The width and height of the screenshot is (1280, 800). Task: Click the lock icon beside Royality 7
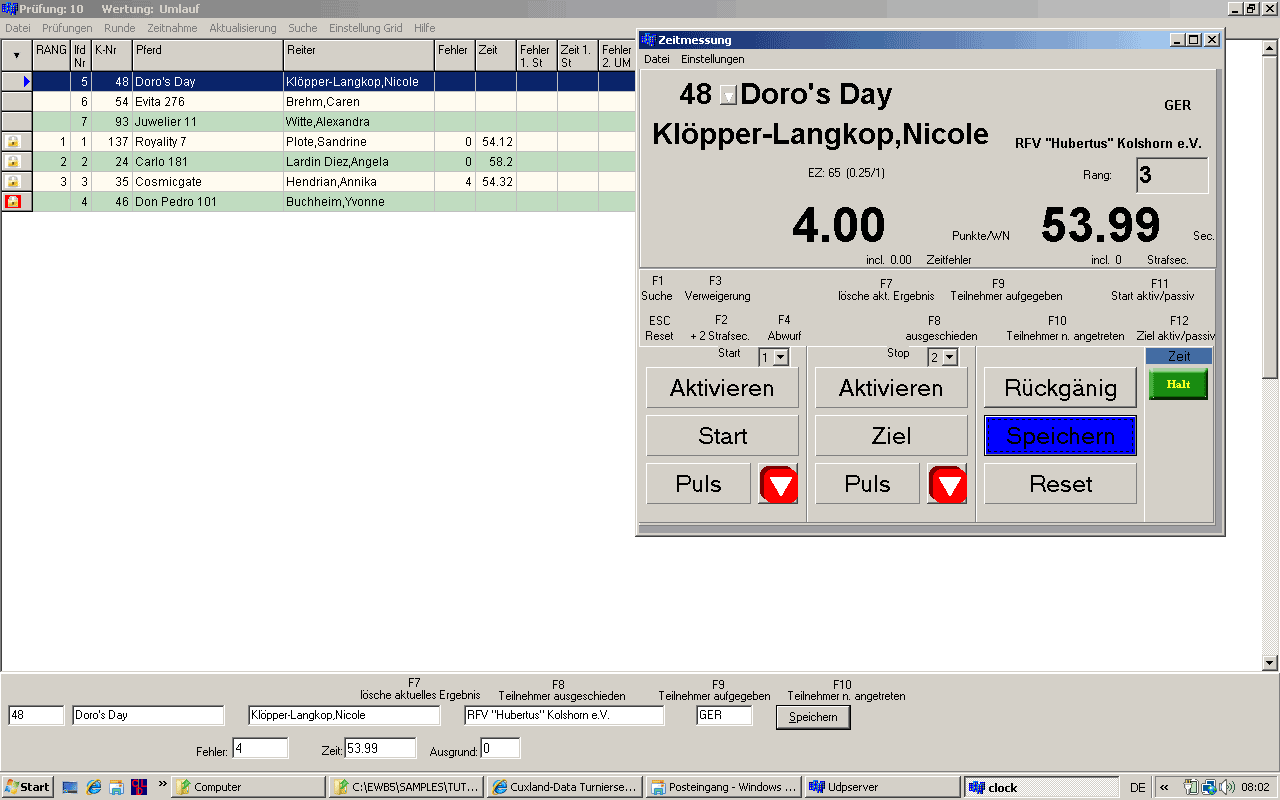coord(13,142)
